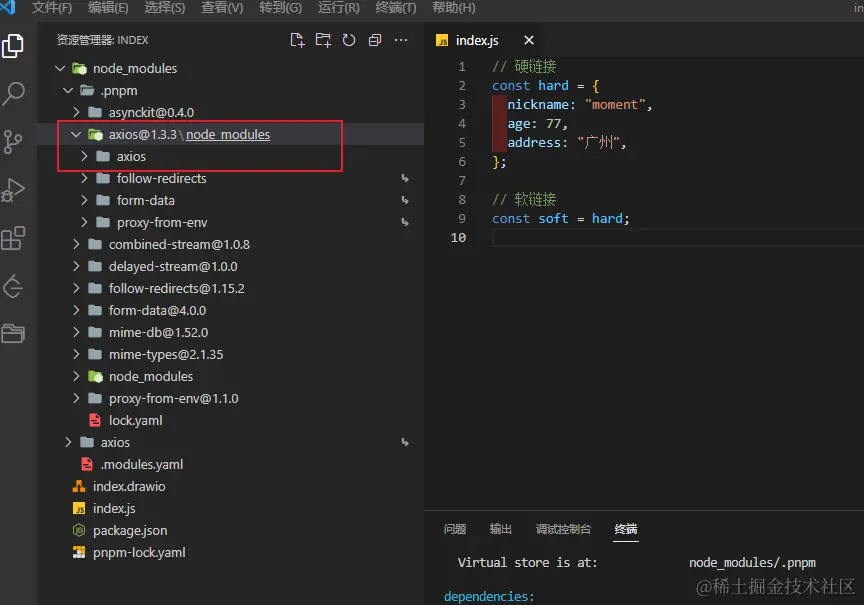
Task: Expand the form-data symlink folder
Action: (x=84, y=201)
